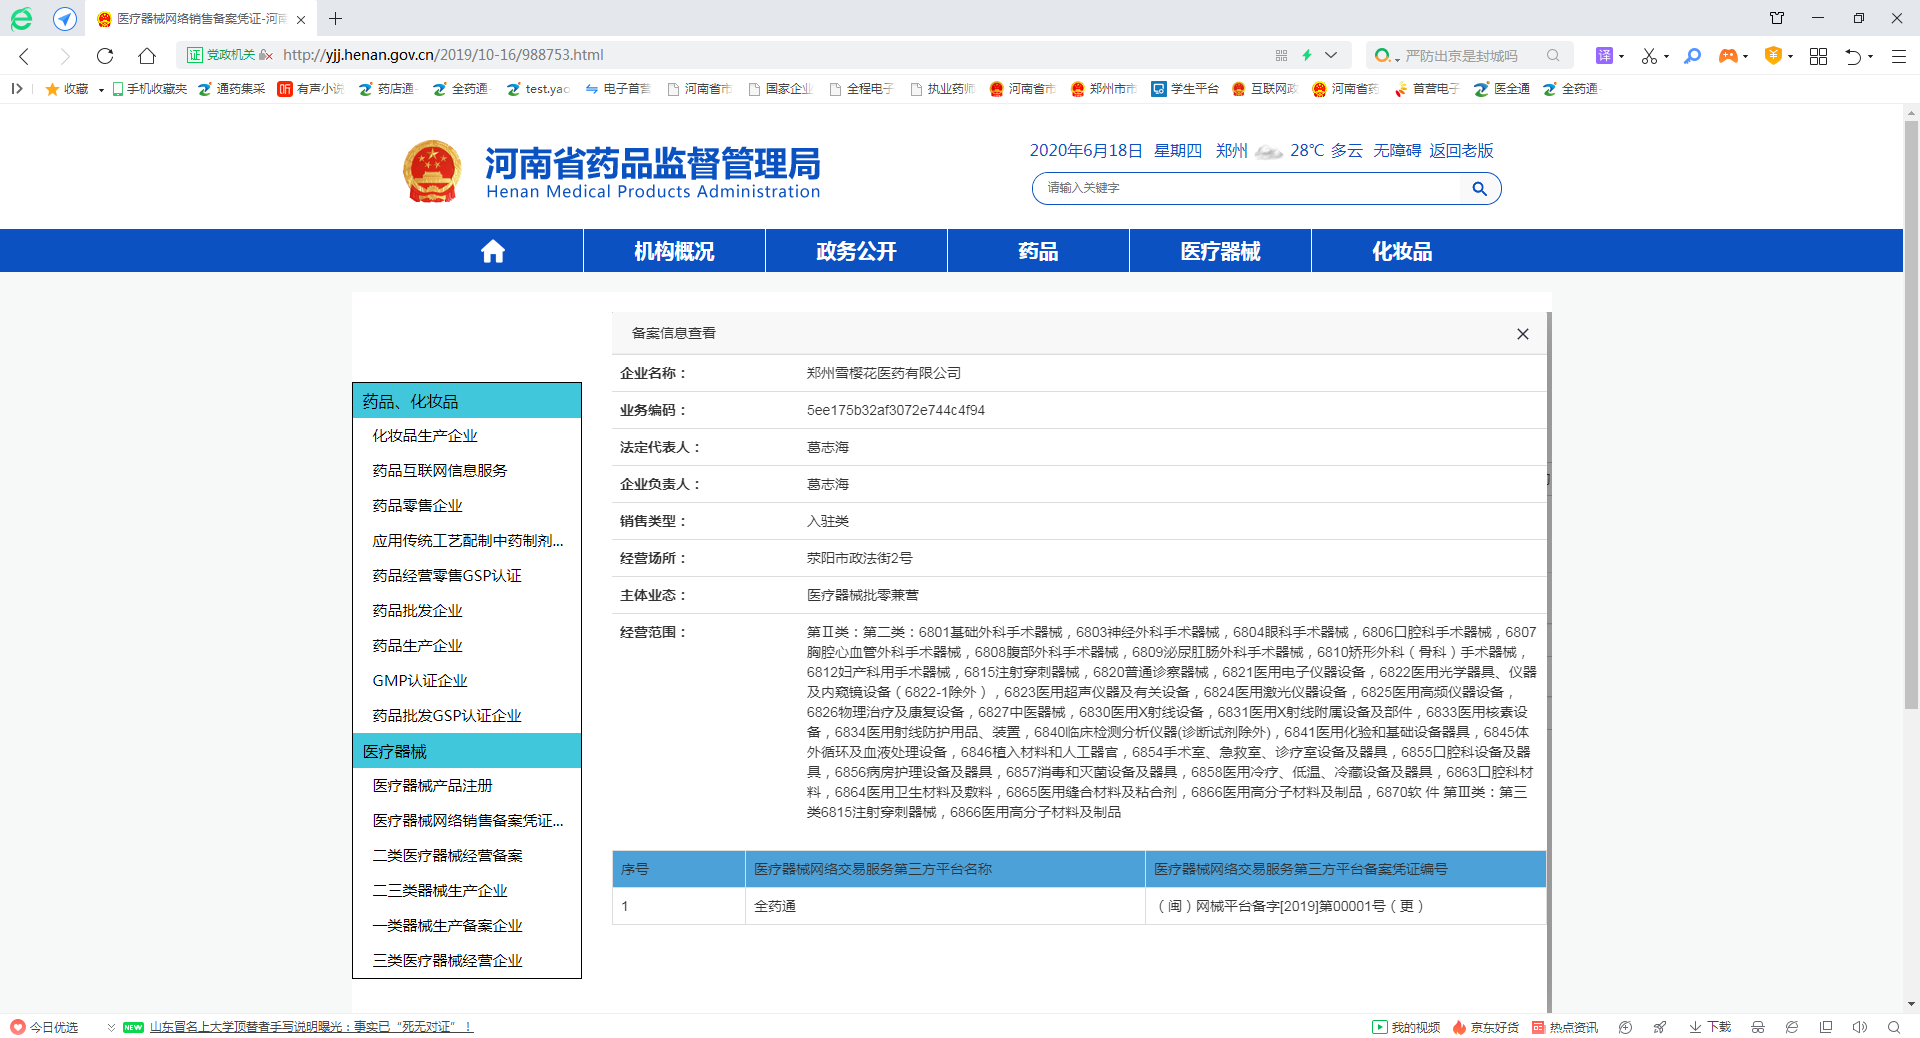Screen dimensions: 1920x1038
Task: Open the 手机收藏夹 bookmark
Action: [149, 89]
